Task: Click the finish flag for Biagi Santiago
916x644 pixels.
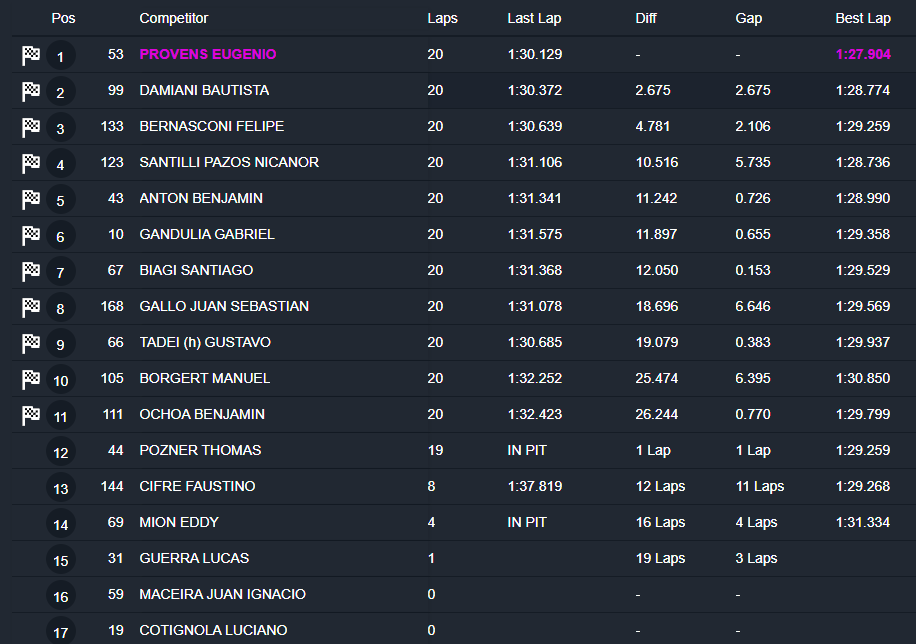Action: 31,271
